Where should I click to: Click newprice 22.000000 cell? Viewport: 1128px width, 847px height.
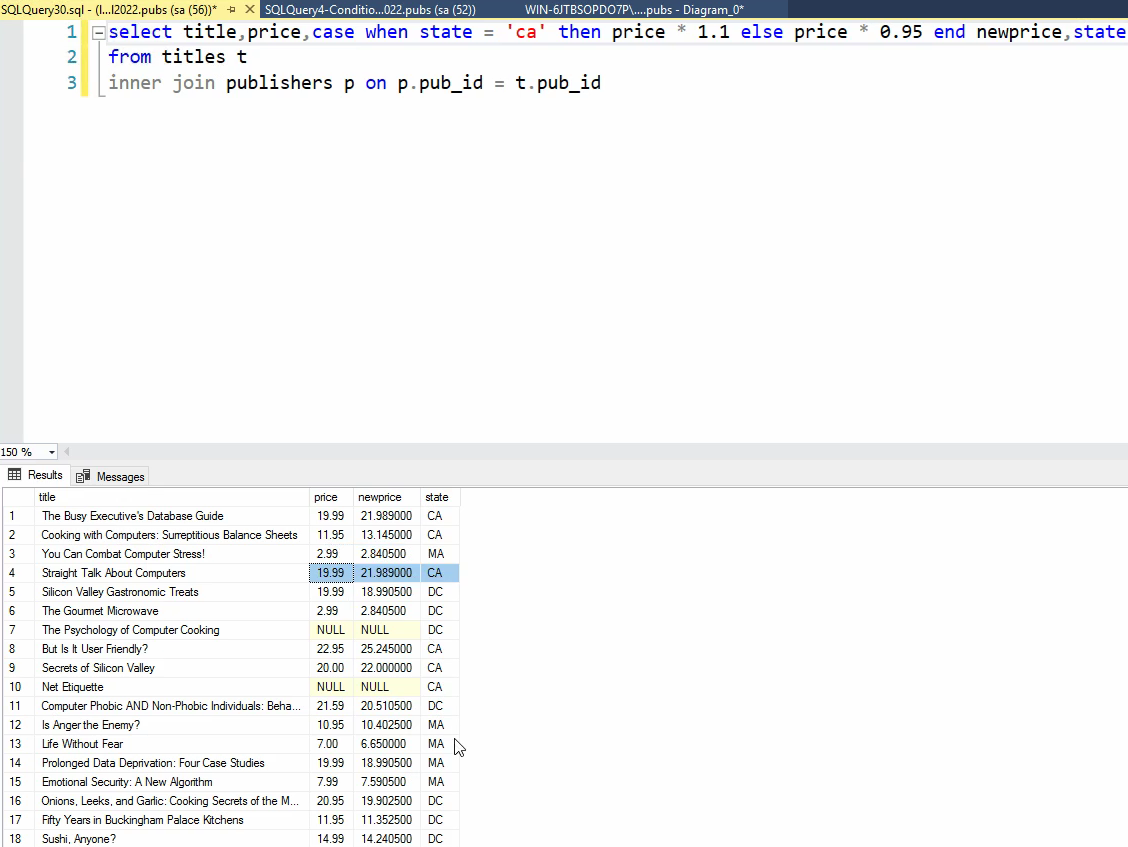(x=386, y=668)
